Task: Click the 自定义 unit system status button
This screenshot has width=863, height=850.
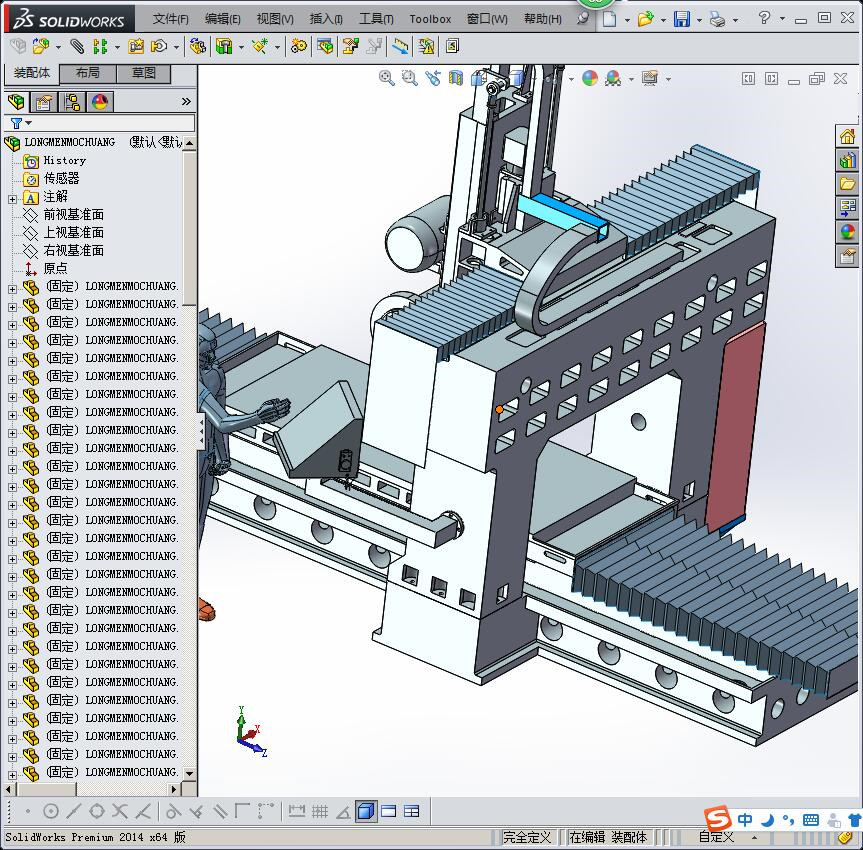Action: pos(716,837)
